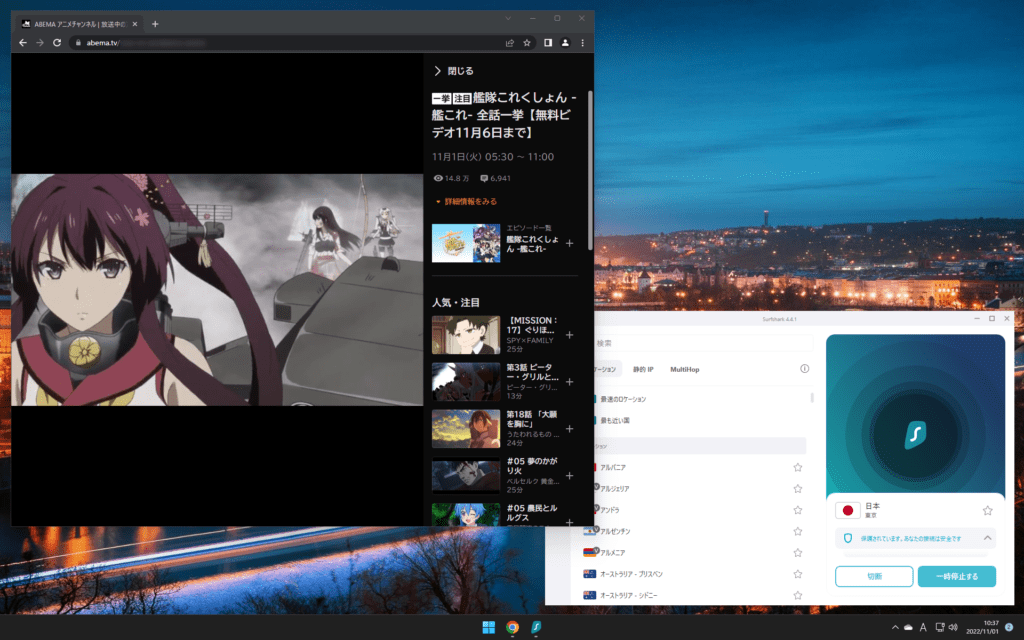Click 一時停止する to pause VPN
This screenshot has width=1024, height=640.
click(957, 577)
